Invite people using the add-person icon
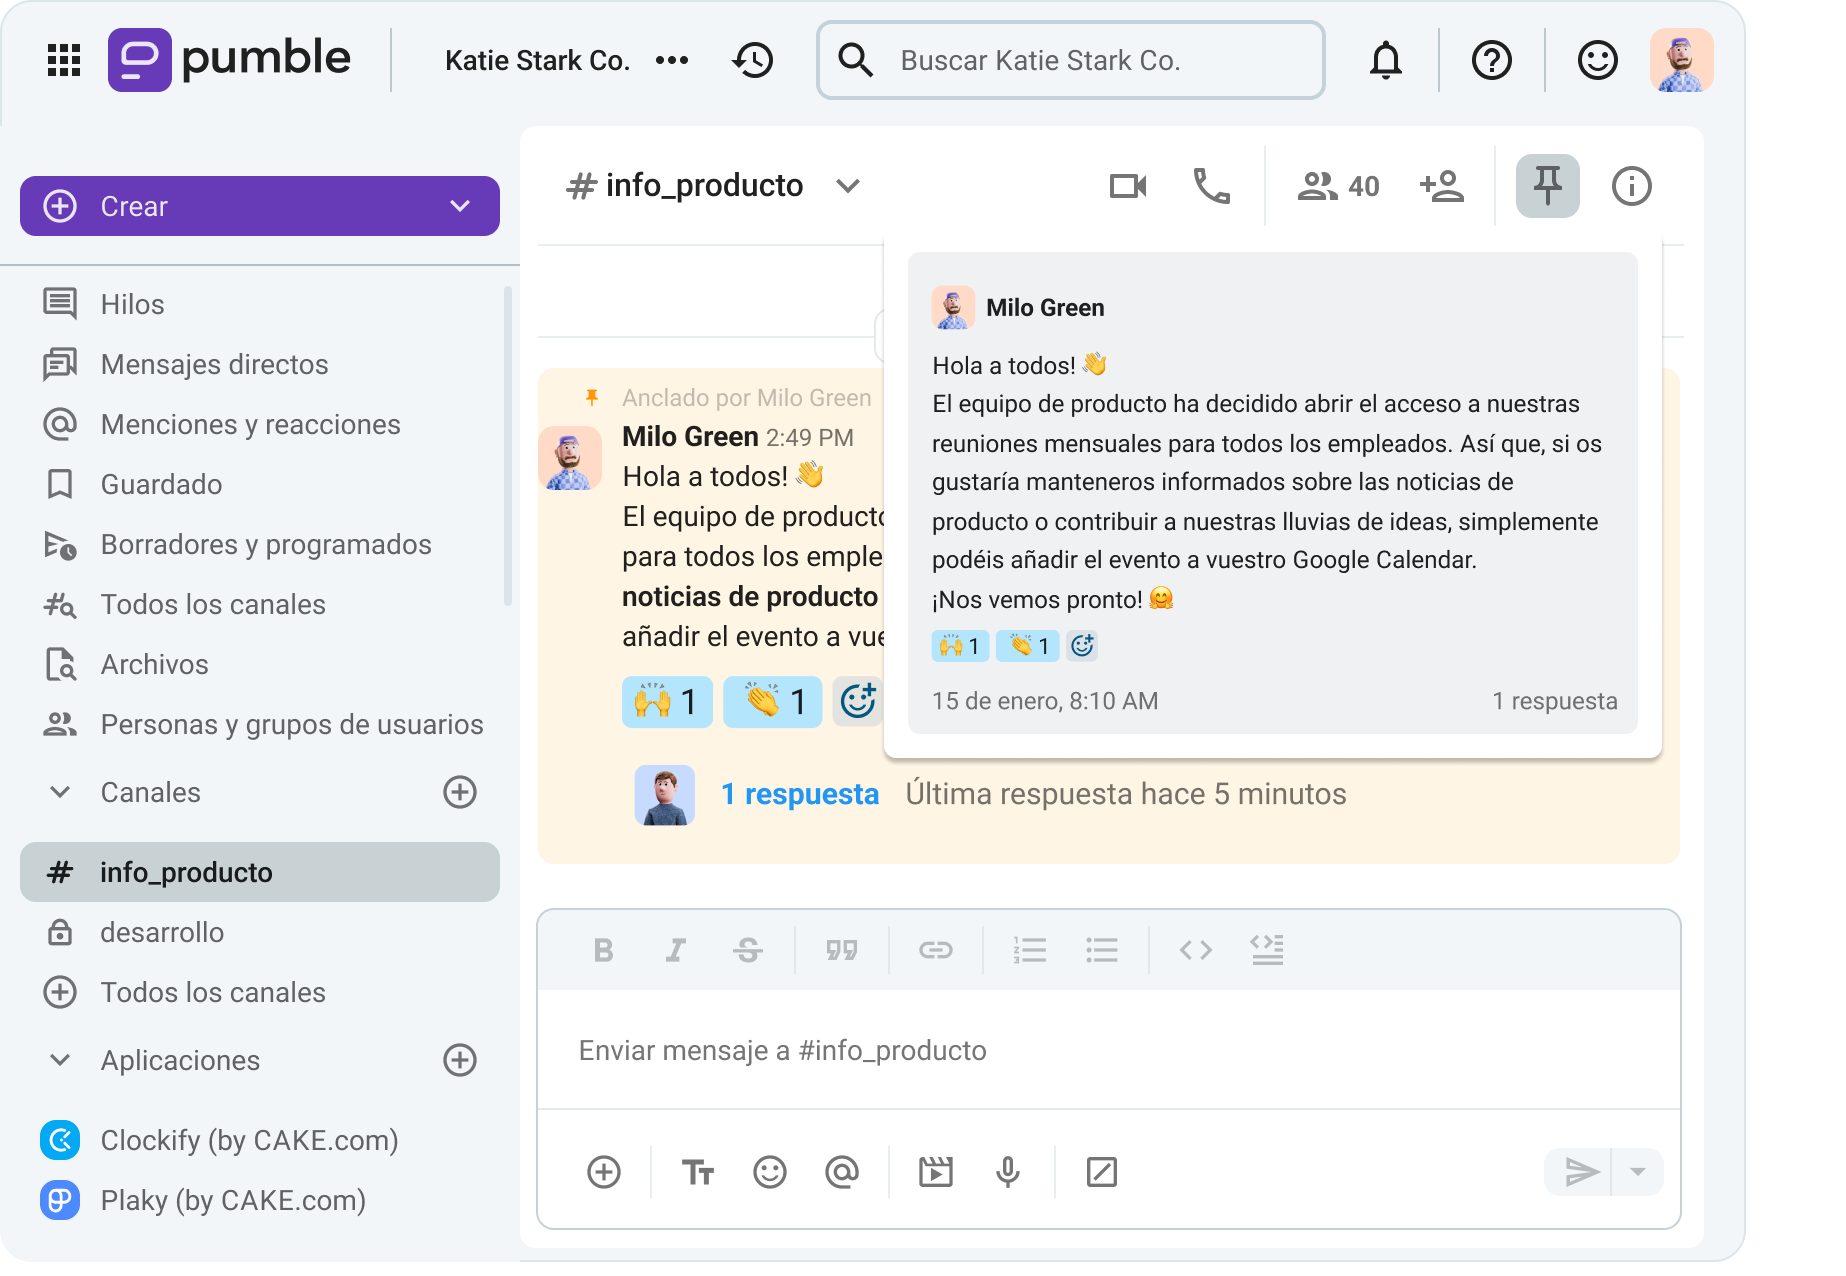The image size is (1846, 1276). (1442, 186)
